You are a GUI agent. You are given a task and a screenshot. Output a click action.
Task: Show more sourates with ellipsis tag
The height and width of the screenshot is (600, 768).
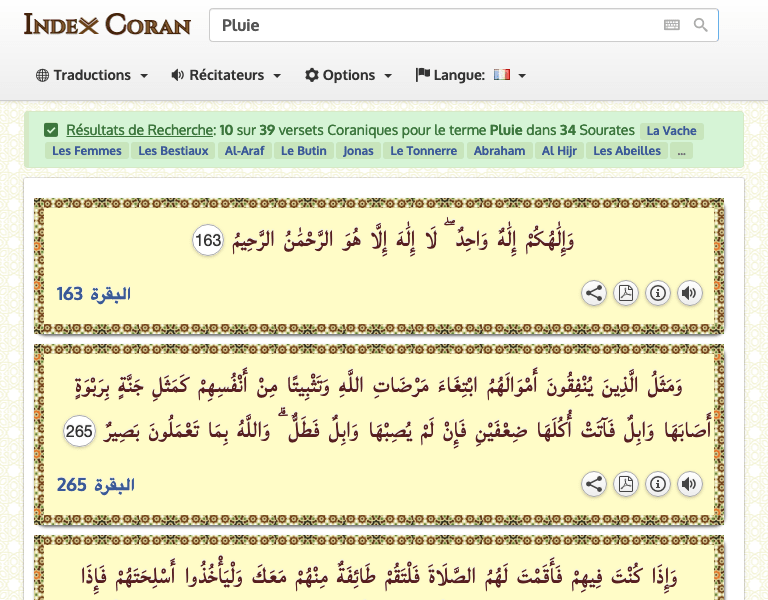click(x=681, y=151)
